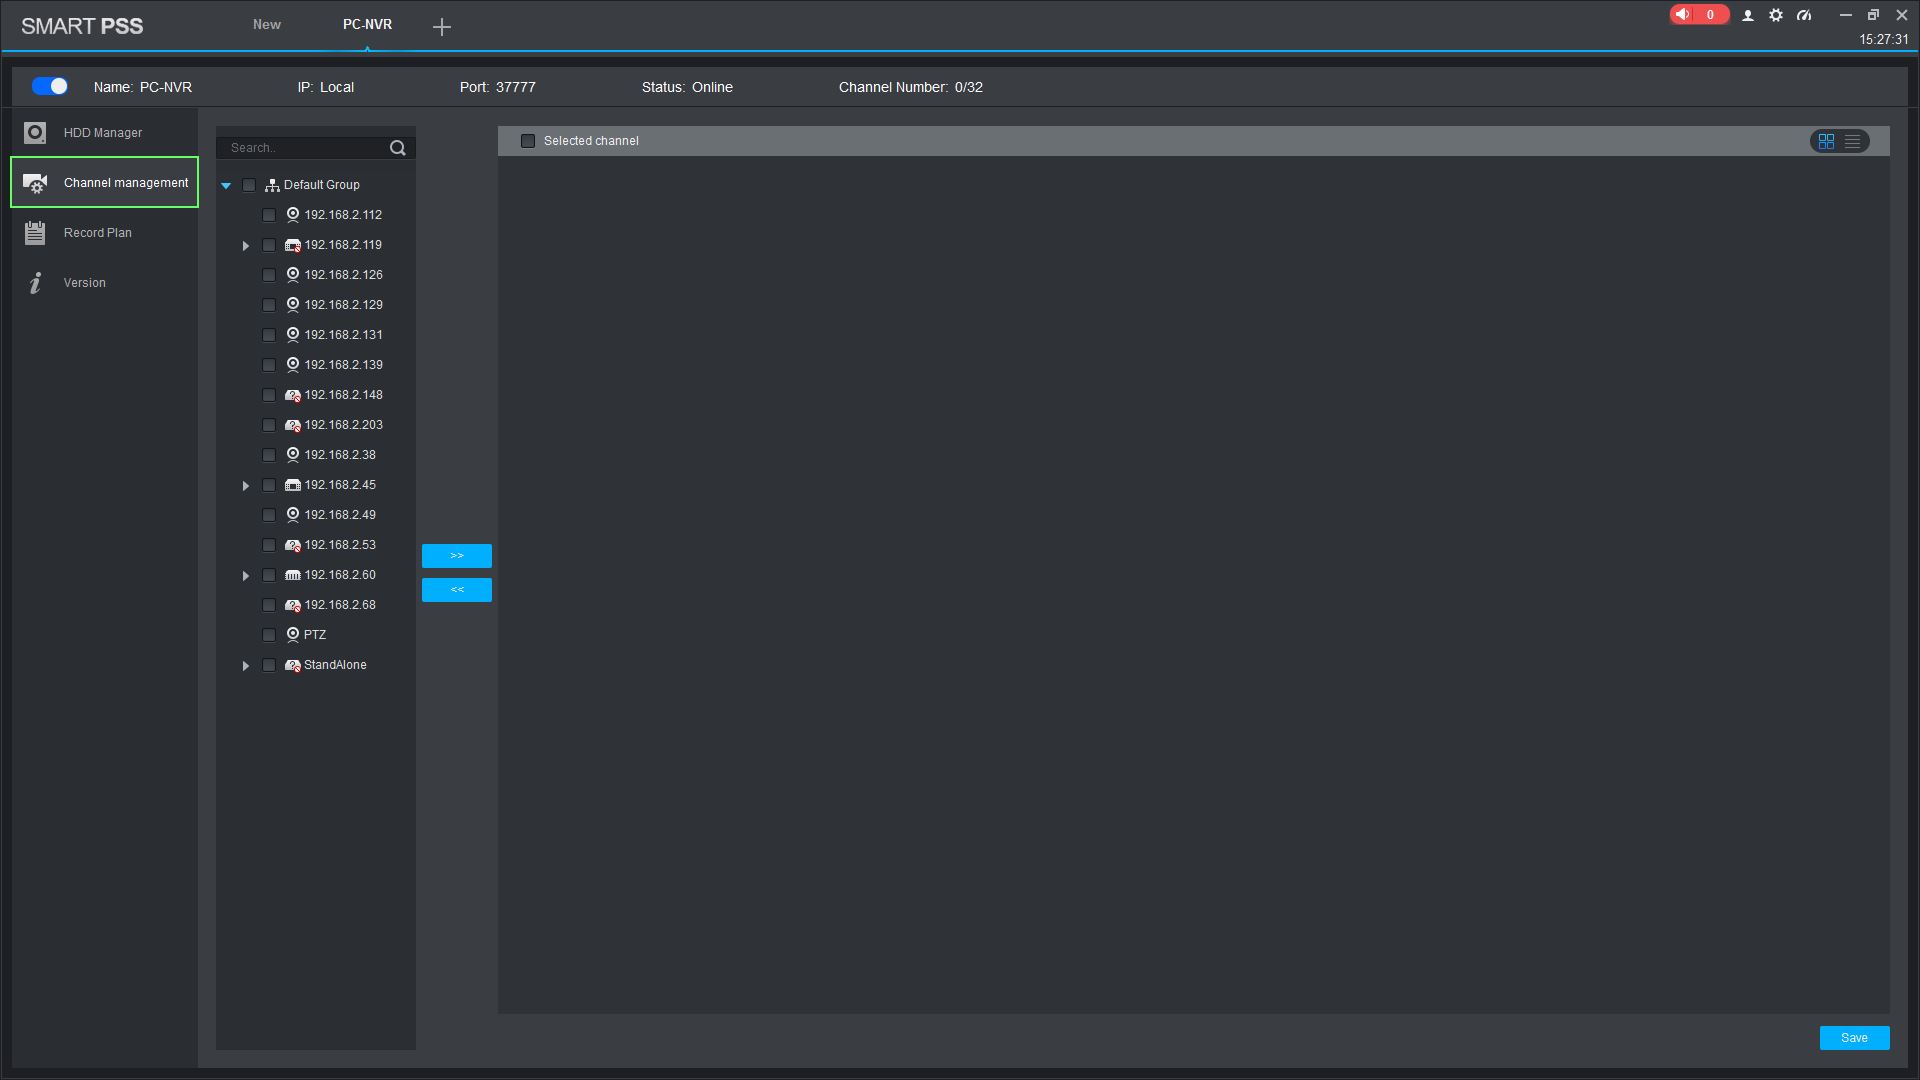Tick the PTZ device checkbox

(269, 635)
